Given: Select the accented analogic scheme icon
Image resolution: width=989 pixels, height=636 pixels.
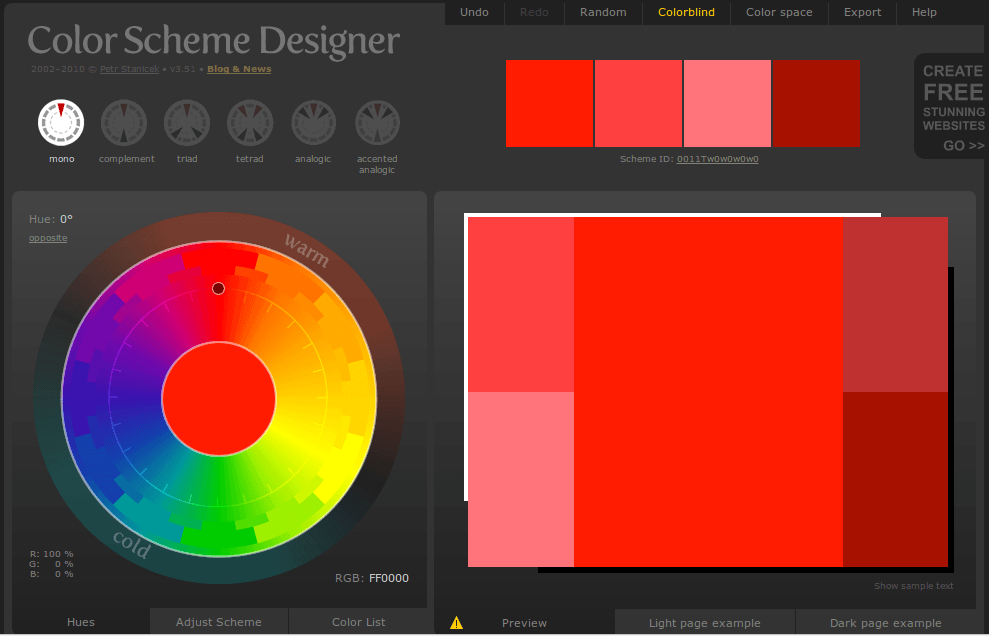Looking at the screenshot, I should 377,122.
